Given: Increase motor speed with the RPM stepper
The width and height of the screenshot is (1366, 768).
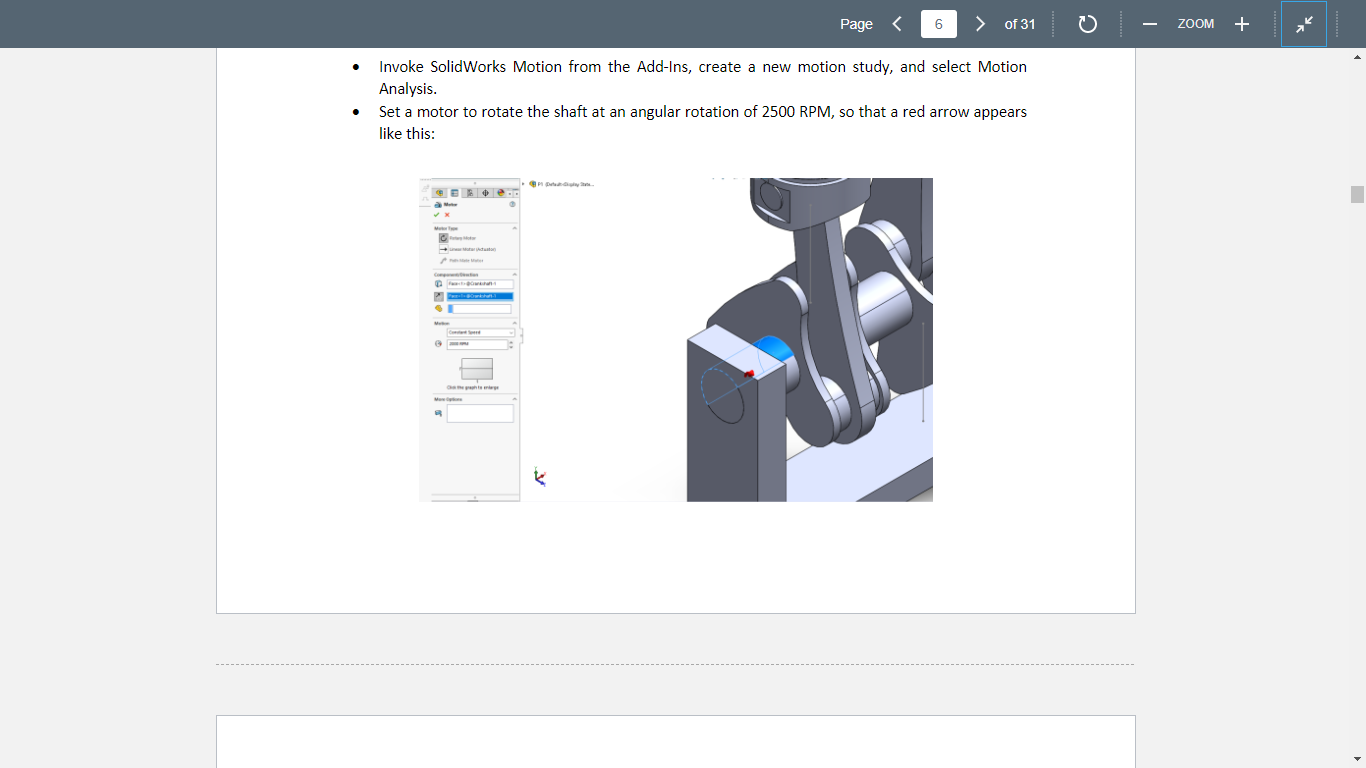Looking at the screenshot, I should click(511, 341).
